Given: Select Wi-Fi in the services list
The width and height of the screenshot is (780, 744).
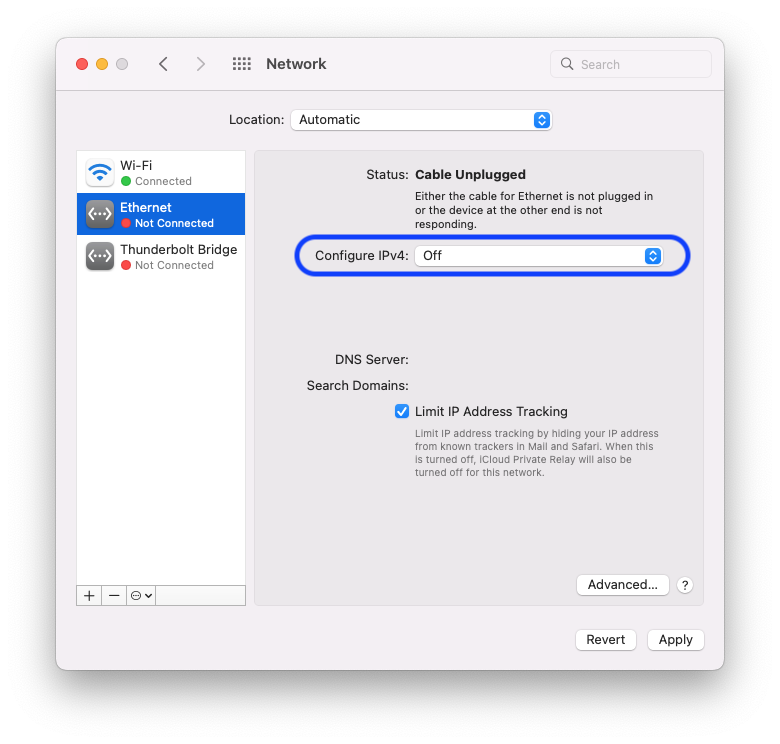Looking at the screenshot, I should (161, 172).
